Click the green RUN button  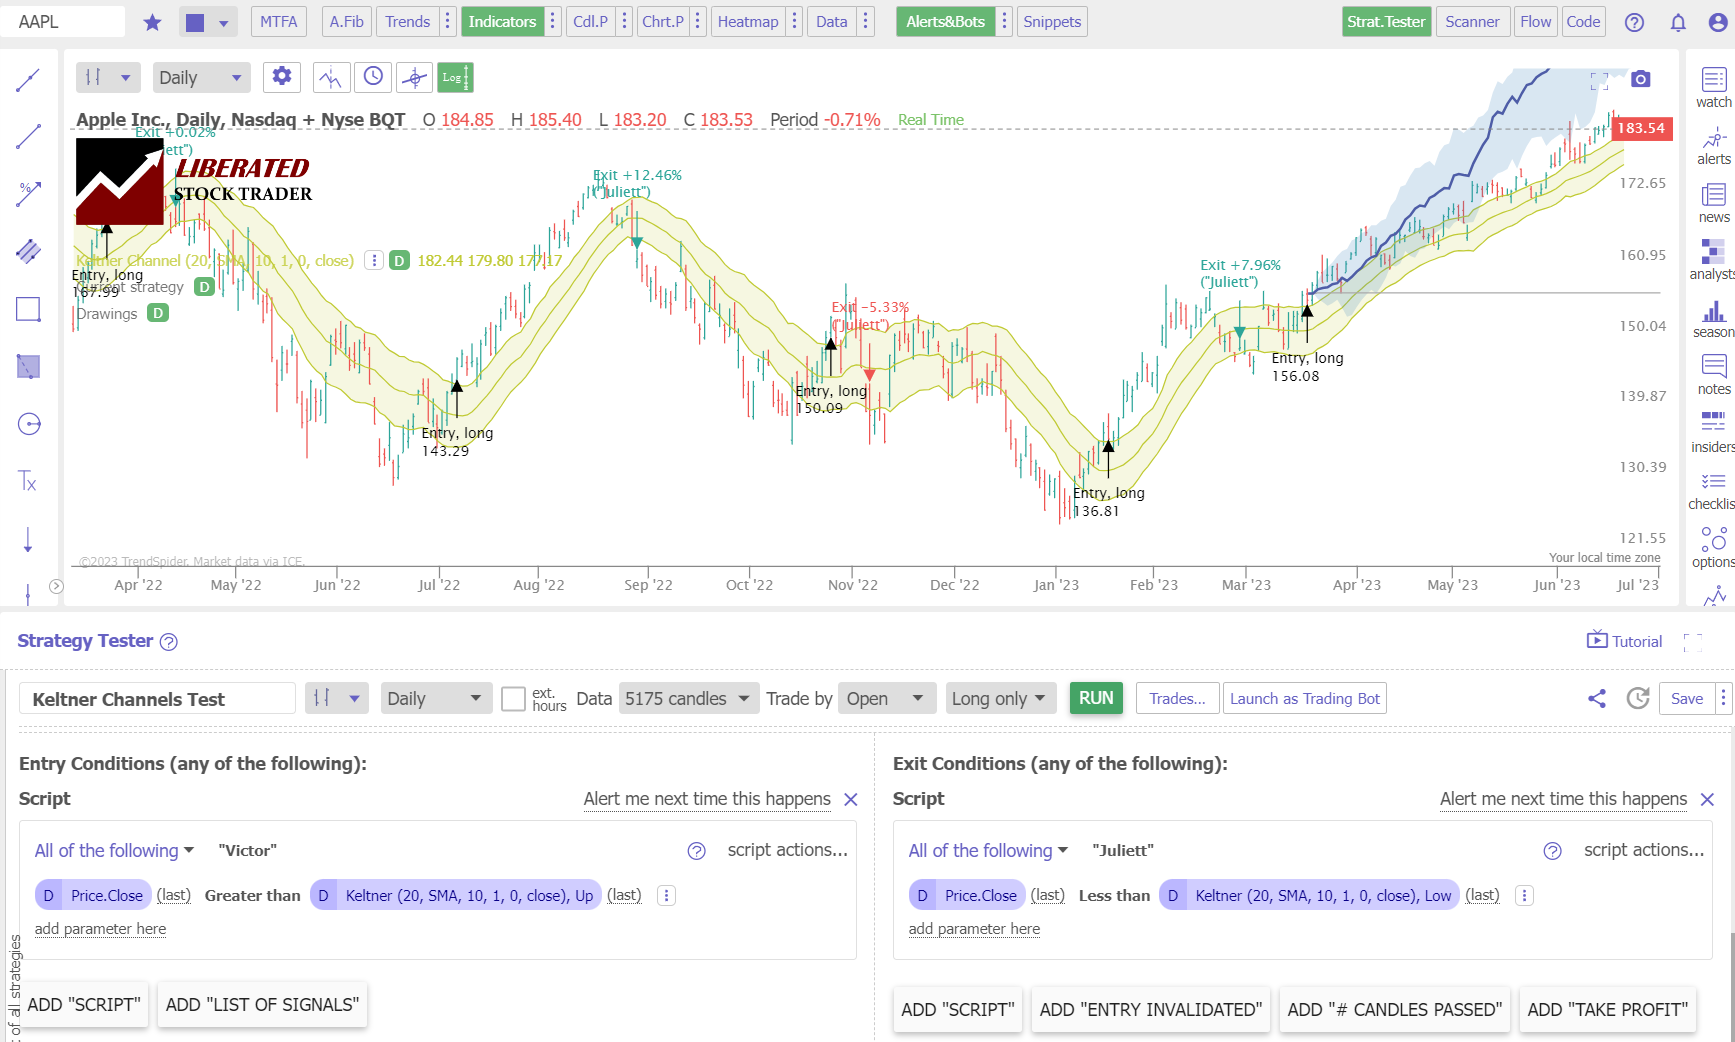[x=1095, y=698]
